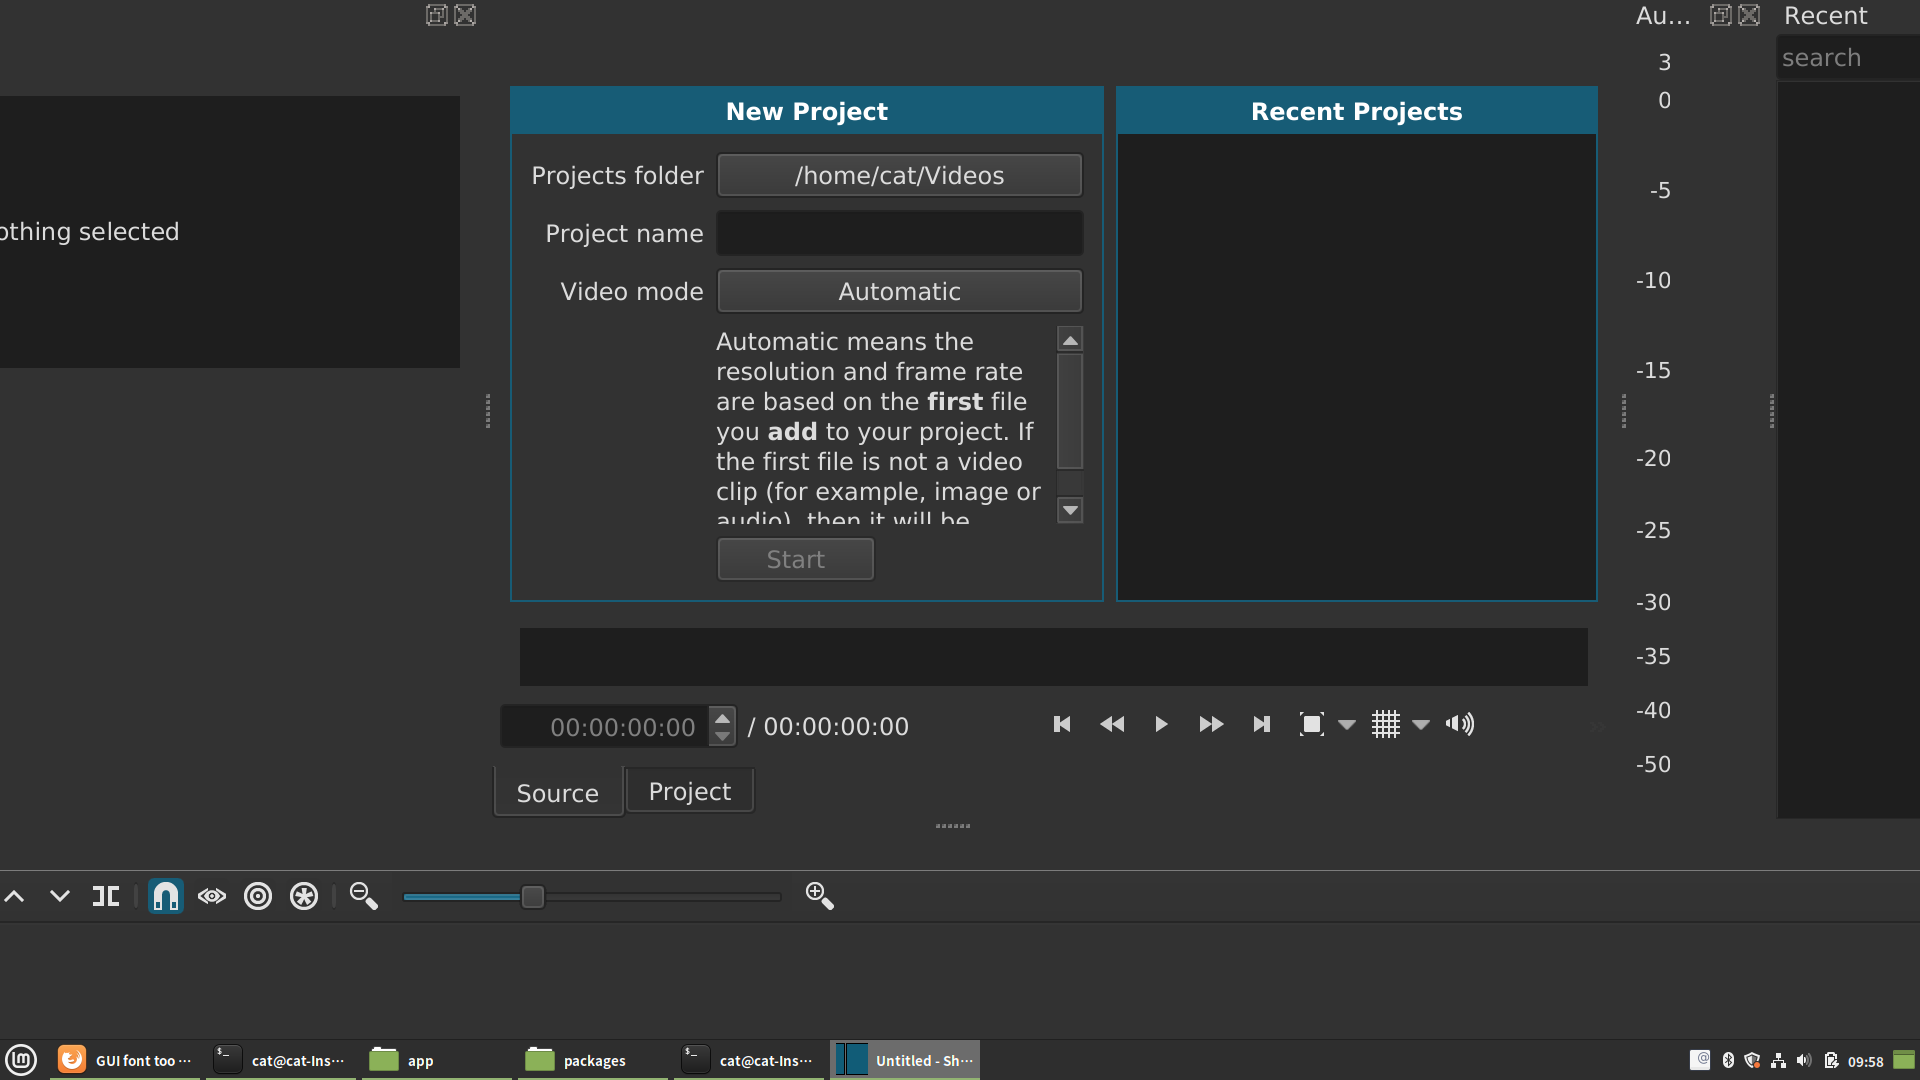This screenshot has height=1080, width=1920.
Task: Toggle ripple all tracks
Action: pyautogui.click(x=304, y=896)
